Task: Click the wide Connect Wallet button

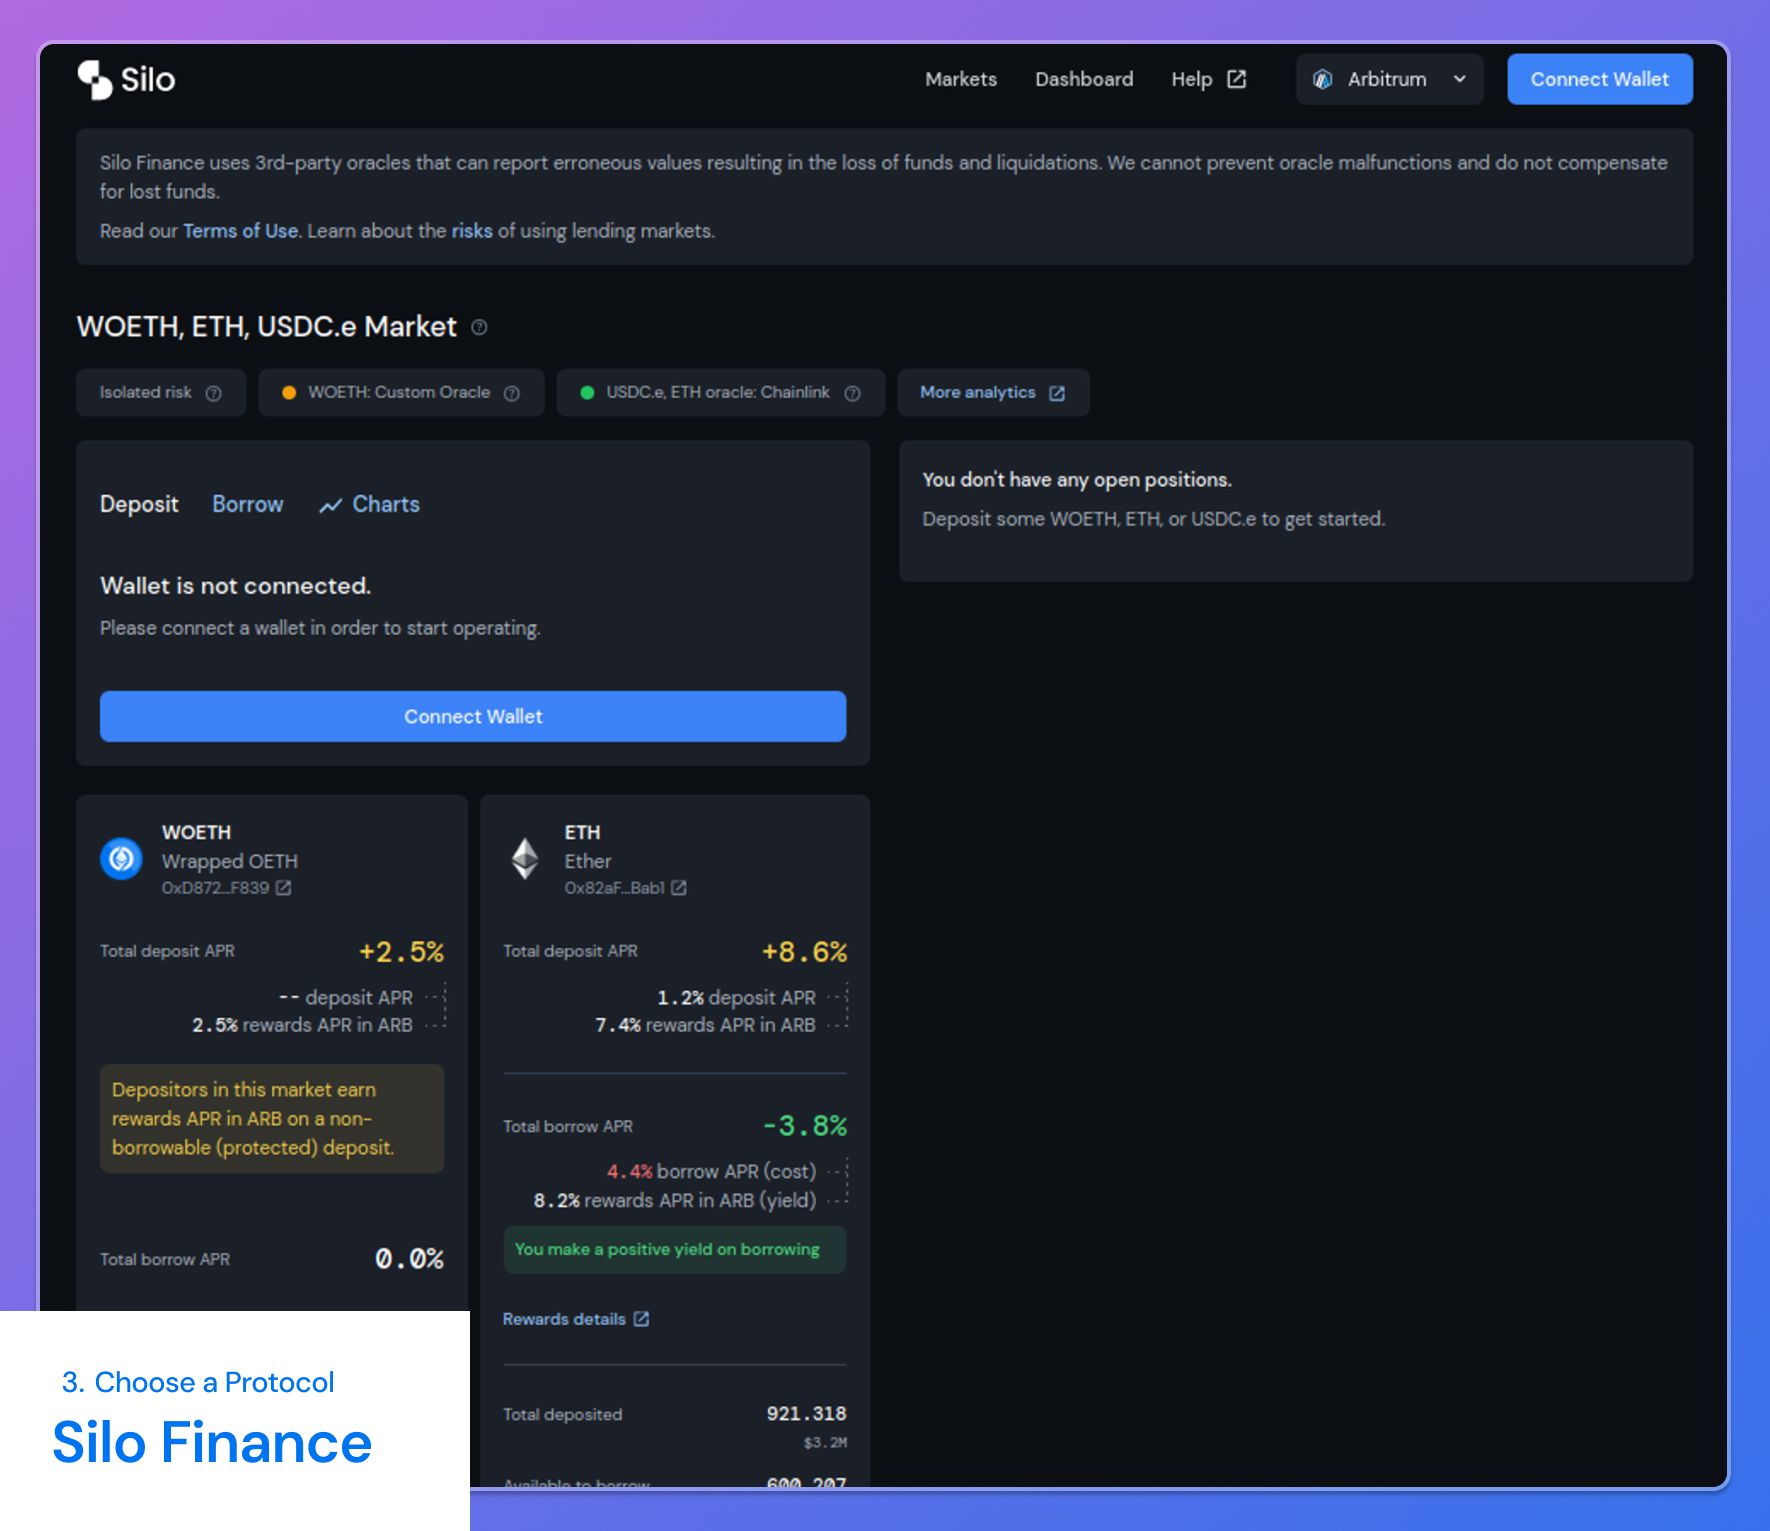Action: click(473, 716)
